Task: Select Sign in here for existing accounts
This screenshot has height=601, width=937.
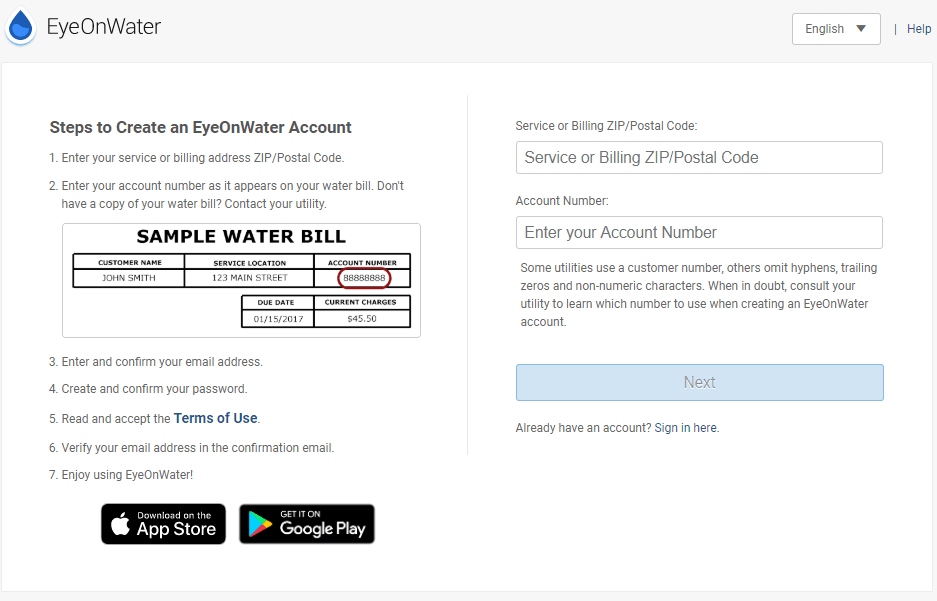Action: (x=686, y=427)
